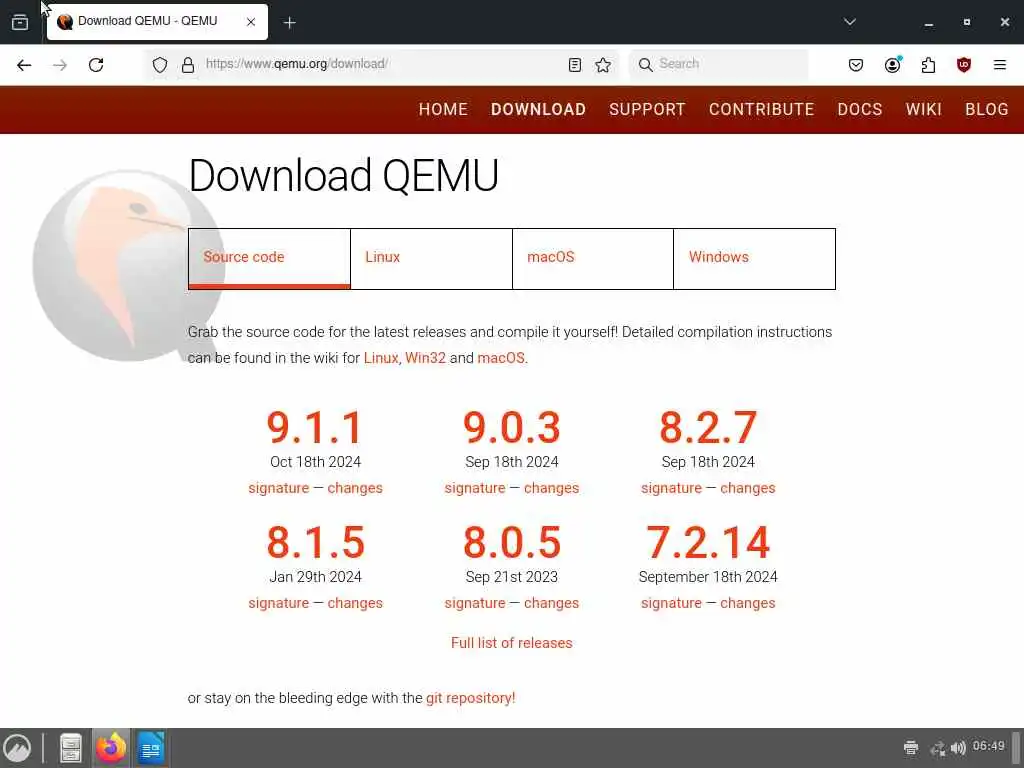1024x768 pixels.
Task: Bookmark this page with the star icon
Action: 603,65
